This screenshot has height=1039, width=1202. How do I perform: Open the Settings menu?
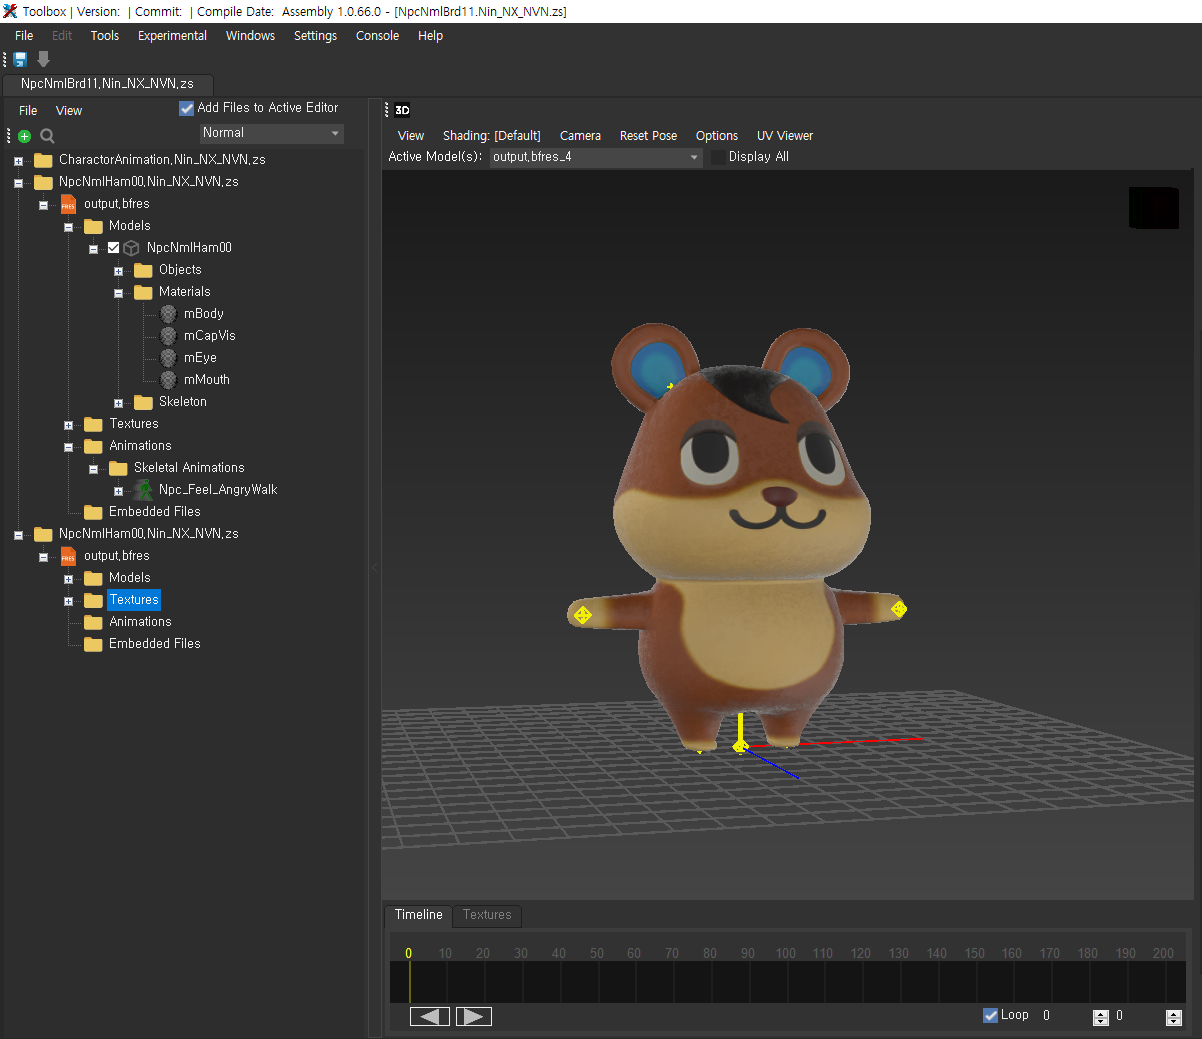(x=315, y=36)
